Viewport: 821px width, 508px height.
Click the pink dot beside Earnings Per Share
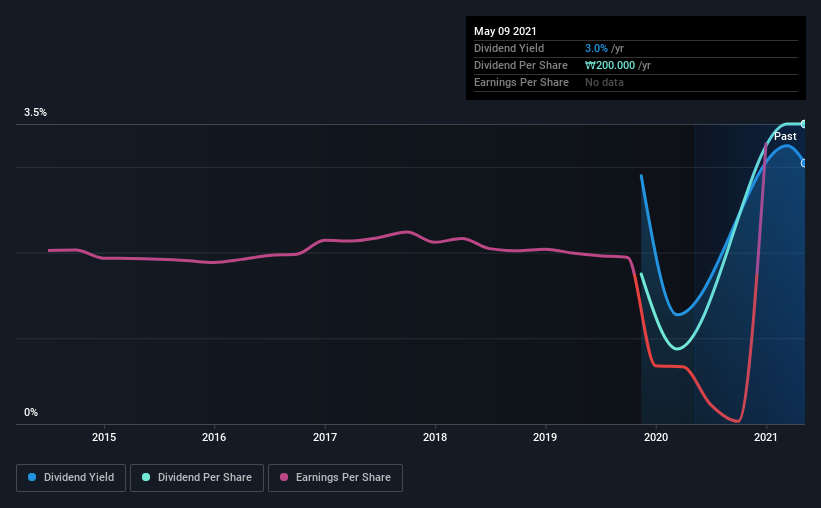[285, 478]
